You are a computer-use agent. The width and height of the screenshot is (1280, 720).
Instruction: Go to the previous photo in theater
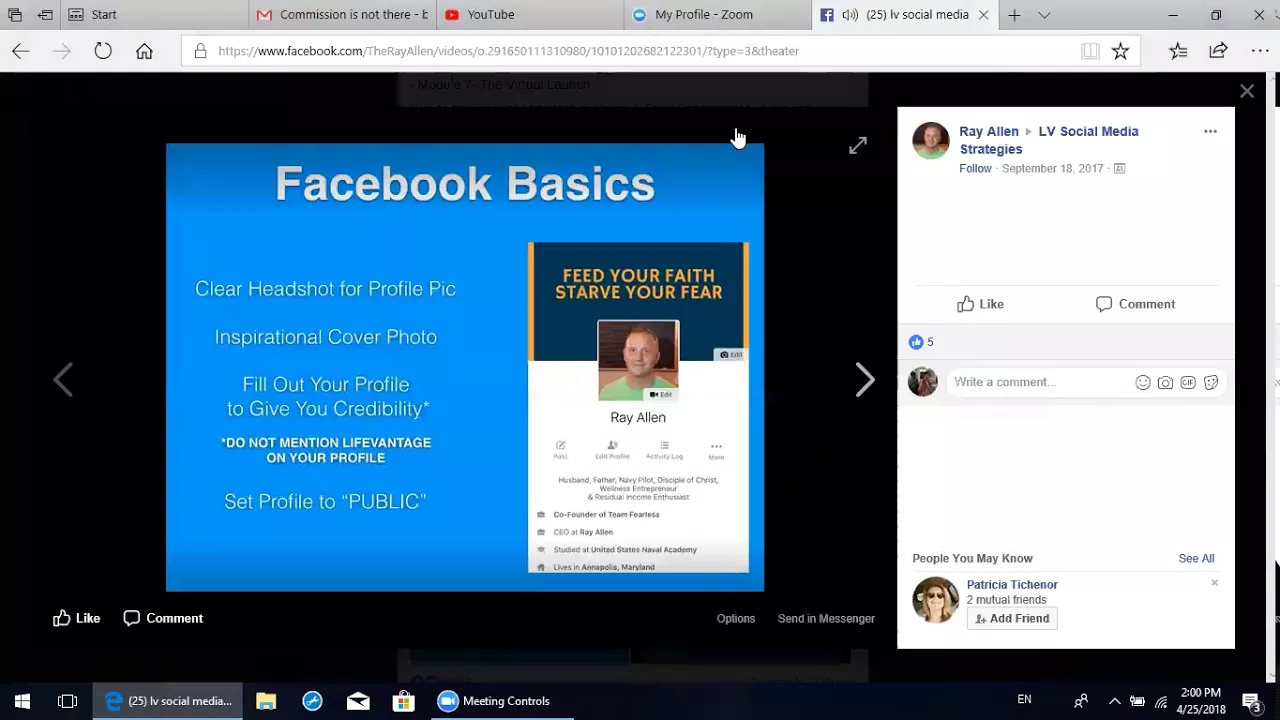point(63,380)
